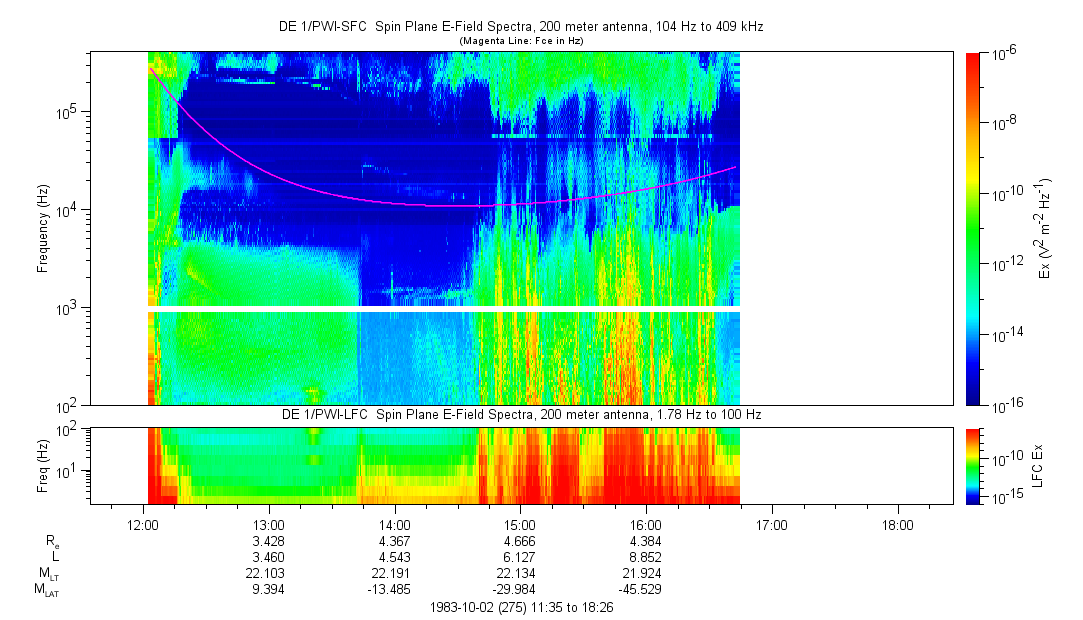Viewport: 1083px width, 620px height.
Task: Click the 17:00 time axis tick label
Action: tap(772, 524)
